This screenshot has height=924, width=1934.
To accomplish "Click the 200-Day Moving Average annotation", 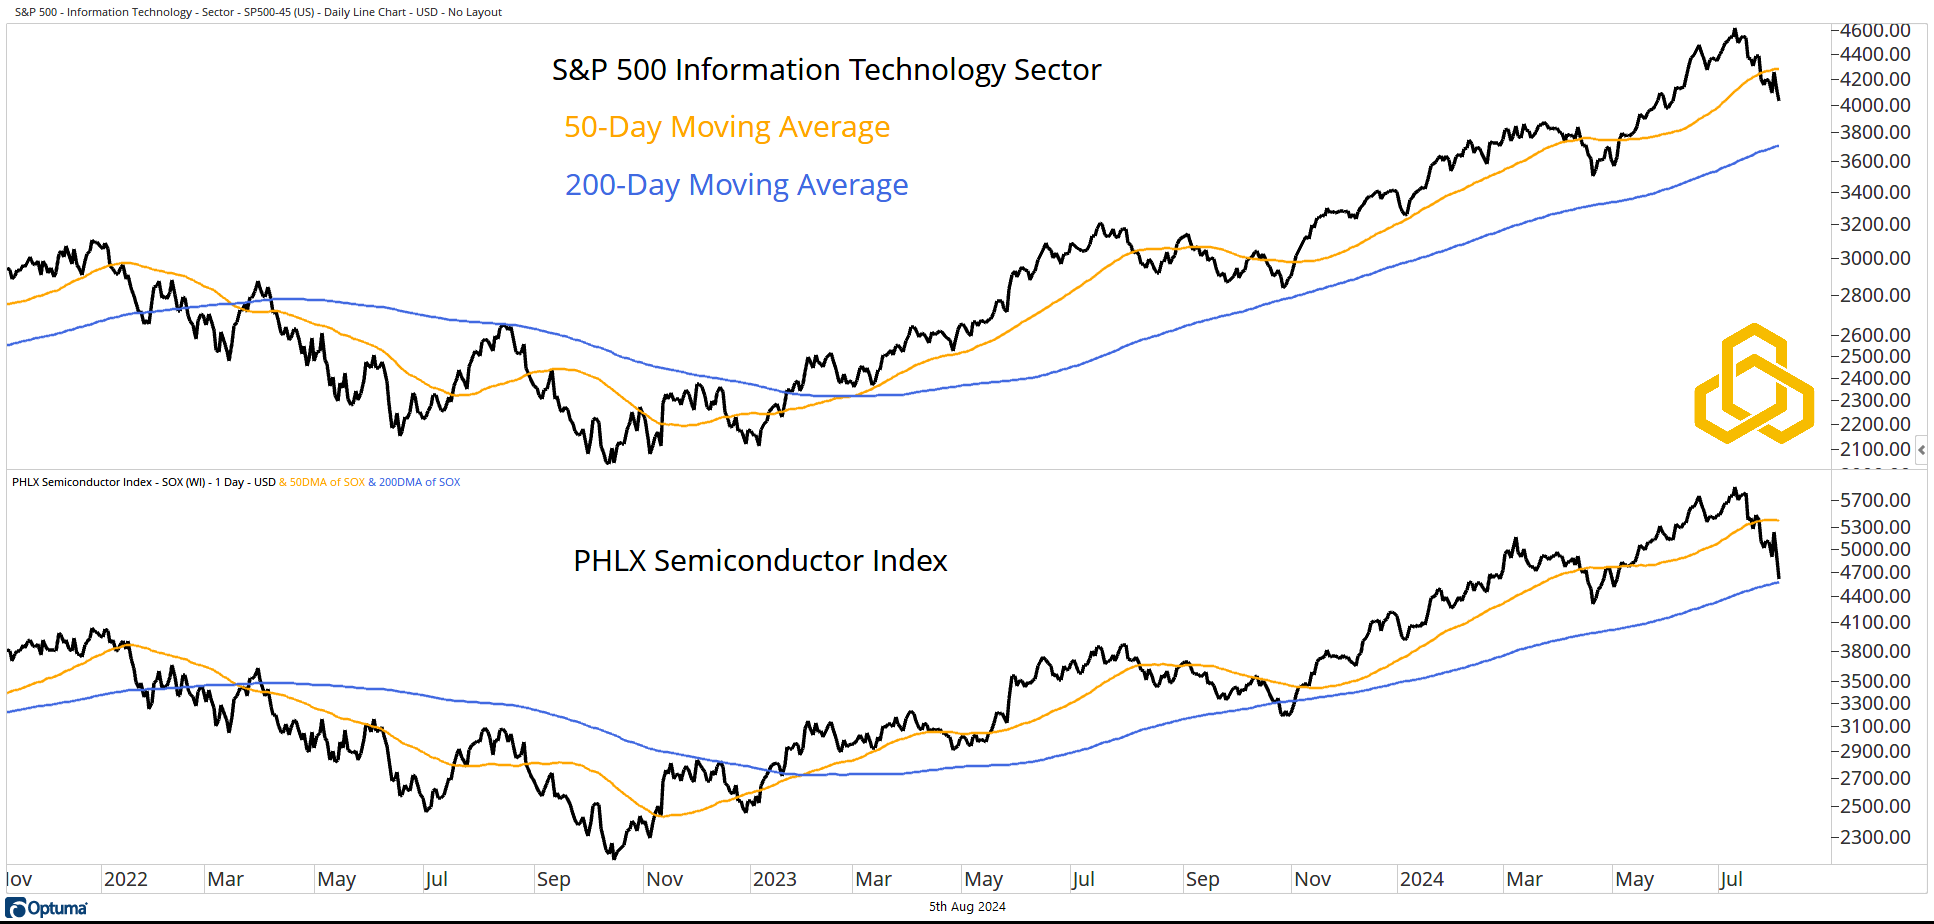I will click(736, 185).
